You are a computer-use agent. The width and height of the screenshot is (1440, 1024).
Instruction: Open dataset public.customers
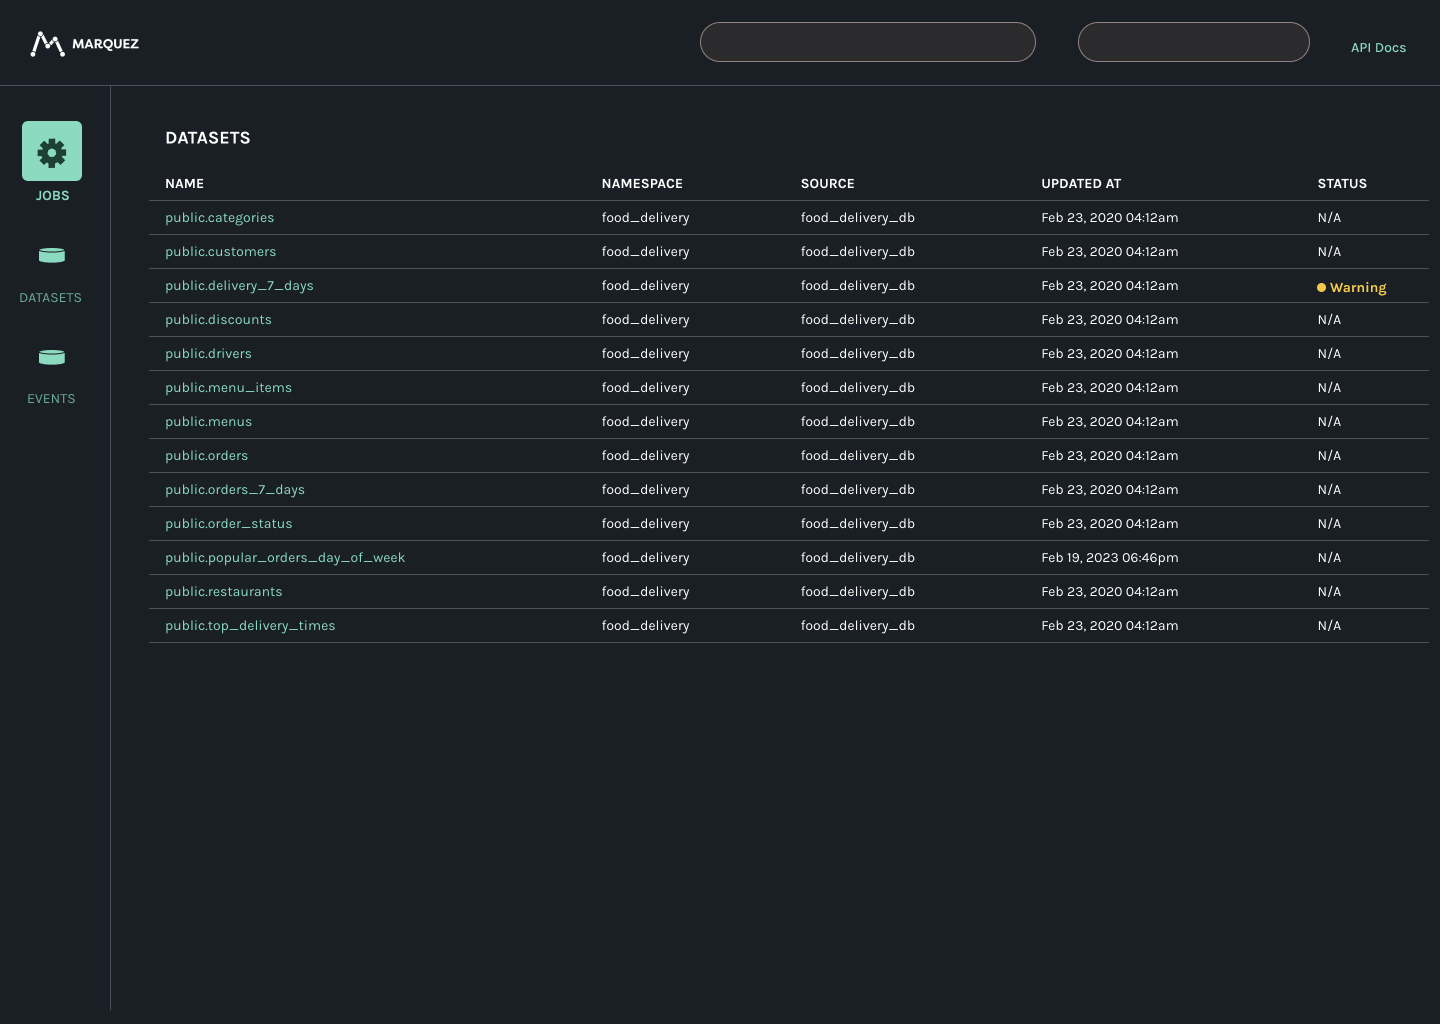coord(220,252)
